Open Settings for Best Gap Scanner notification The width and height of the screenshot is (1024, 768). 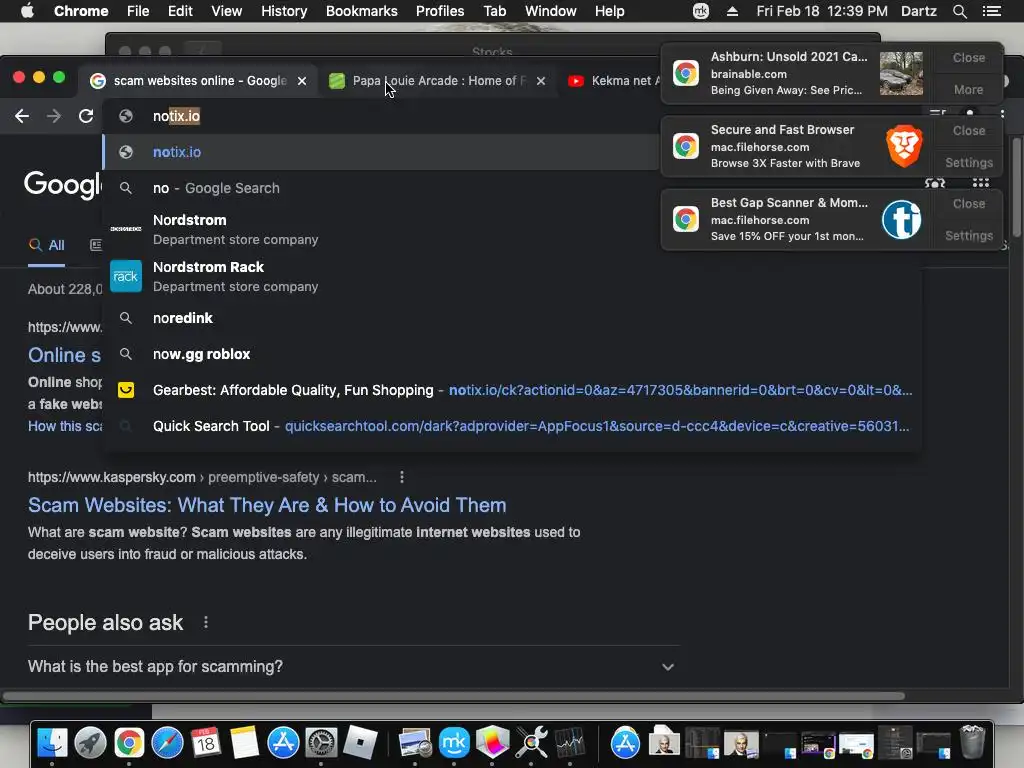[968, 236]
